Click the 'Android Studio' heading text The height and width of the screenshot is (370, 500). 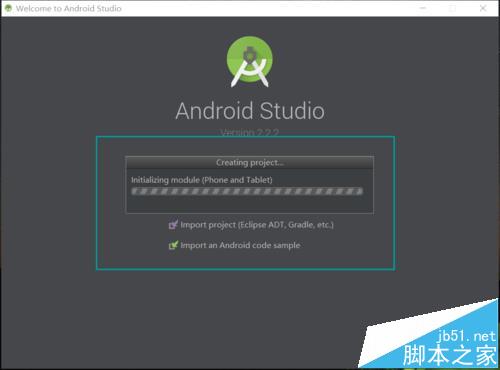250,111
